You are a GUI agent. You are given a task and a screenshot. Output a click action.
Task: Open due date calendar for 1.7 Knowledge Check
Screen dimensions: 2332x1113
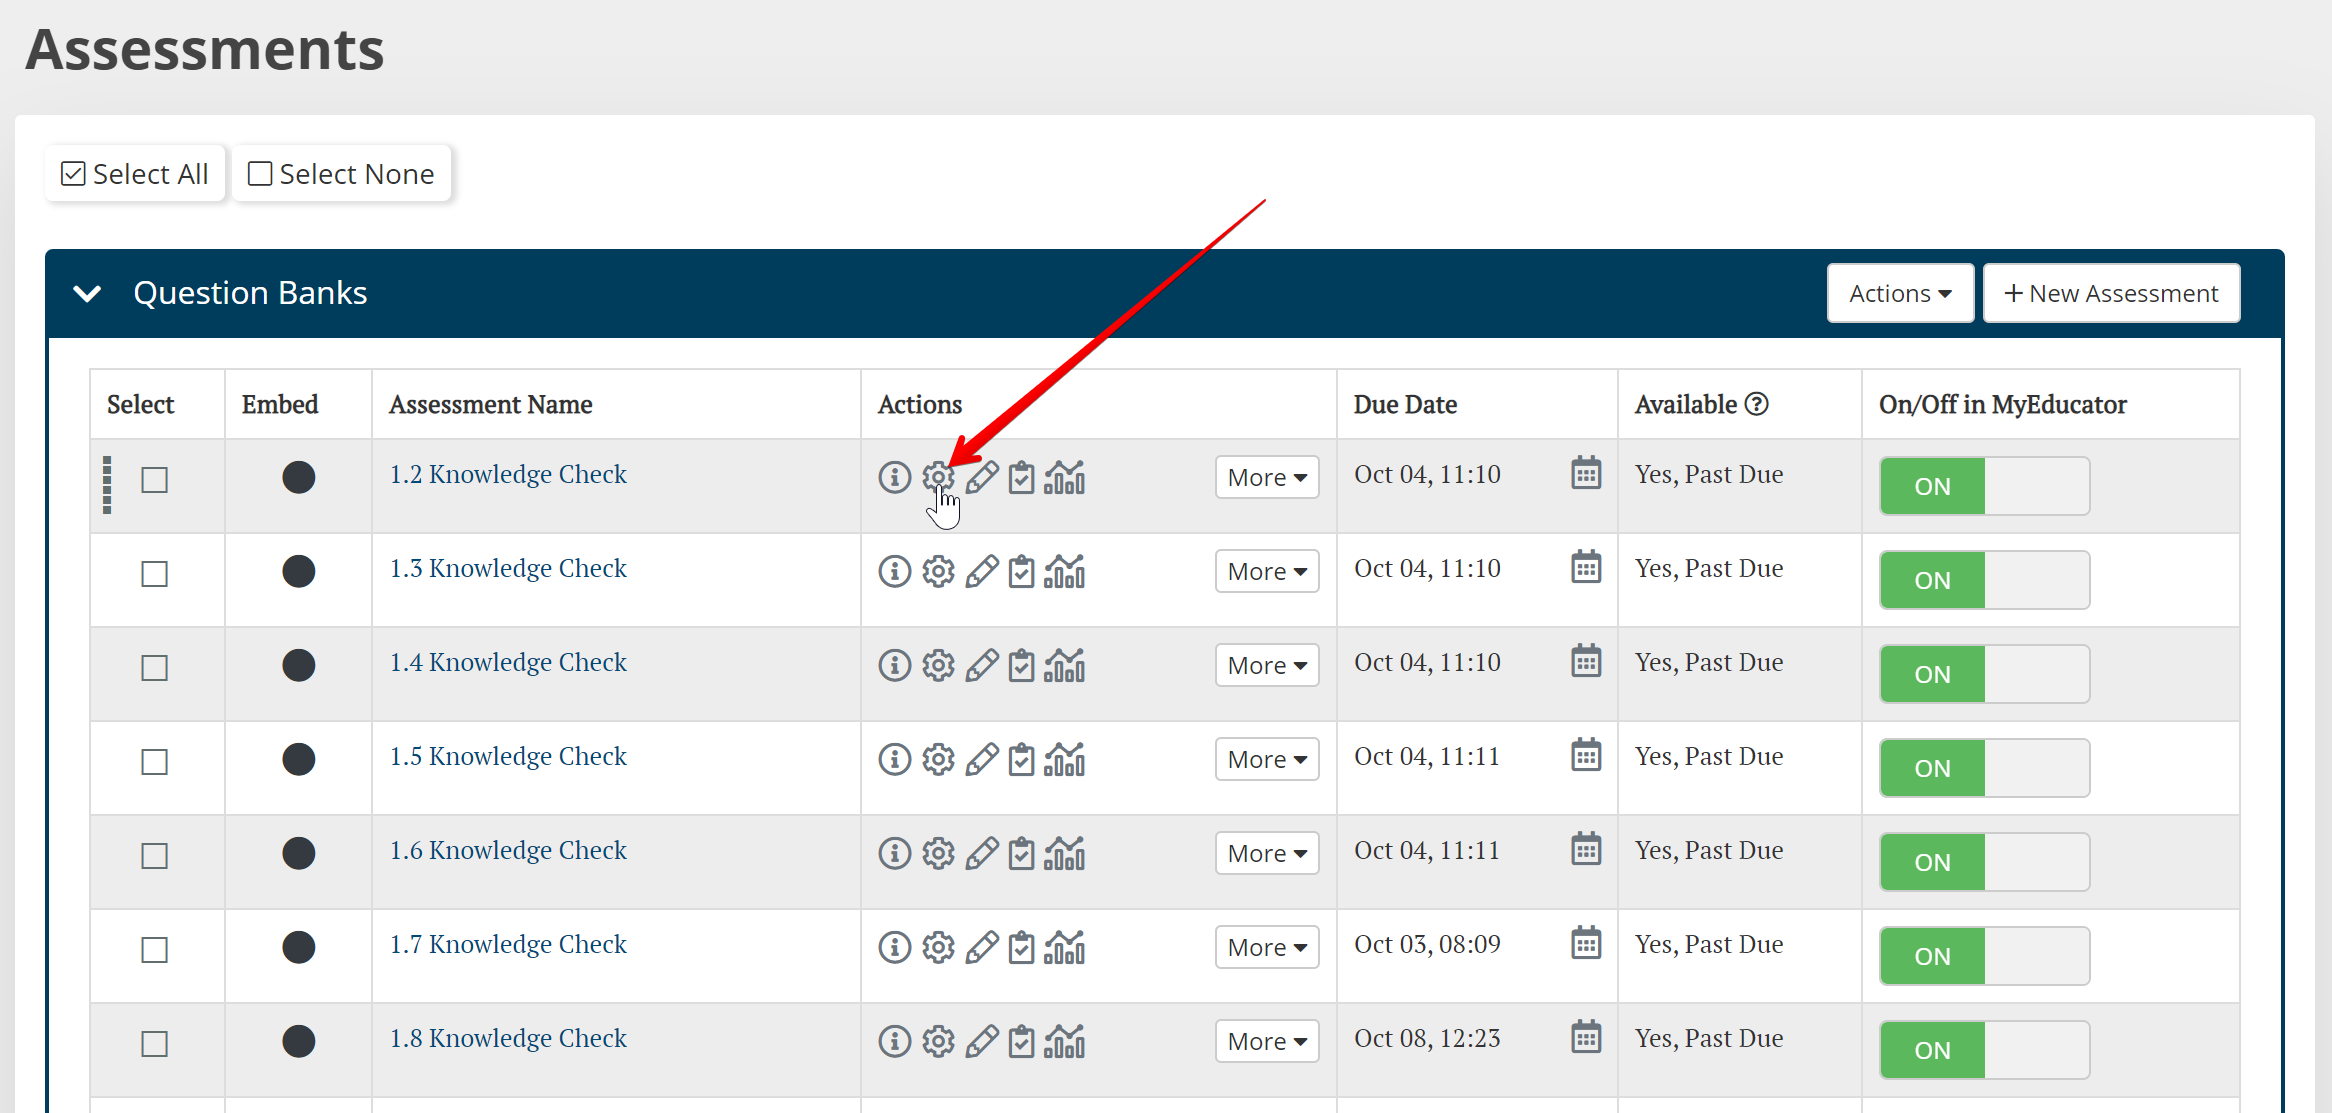coord(1586,943)
